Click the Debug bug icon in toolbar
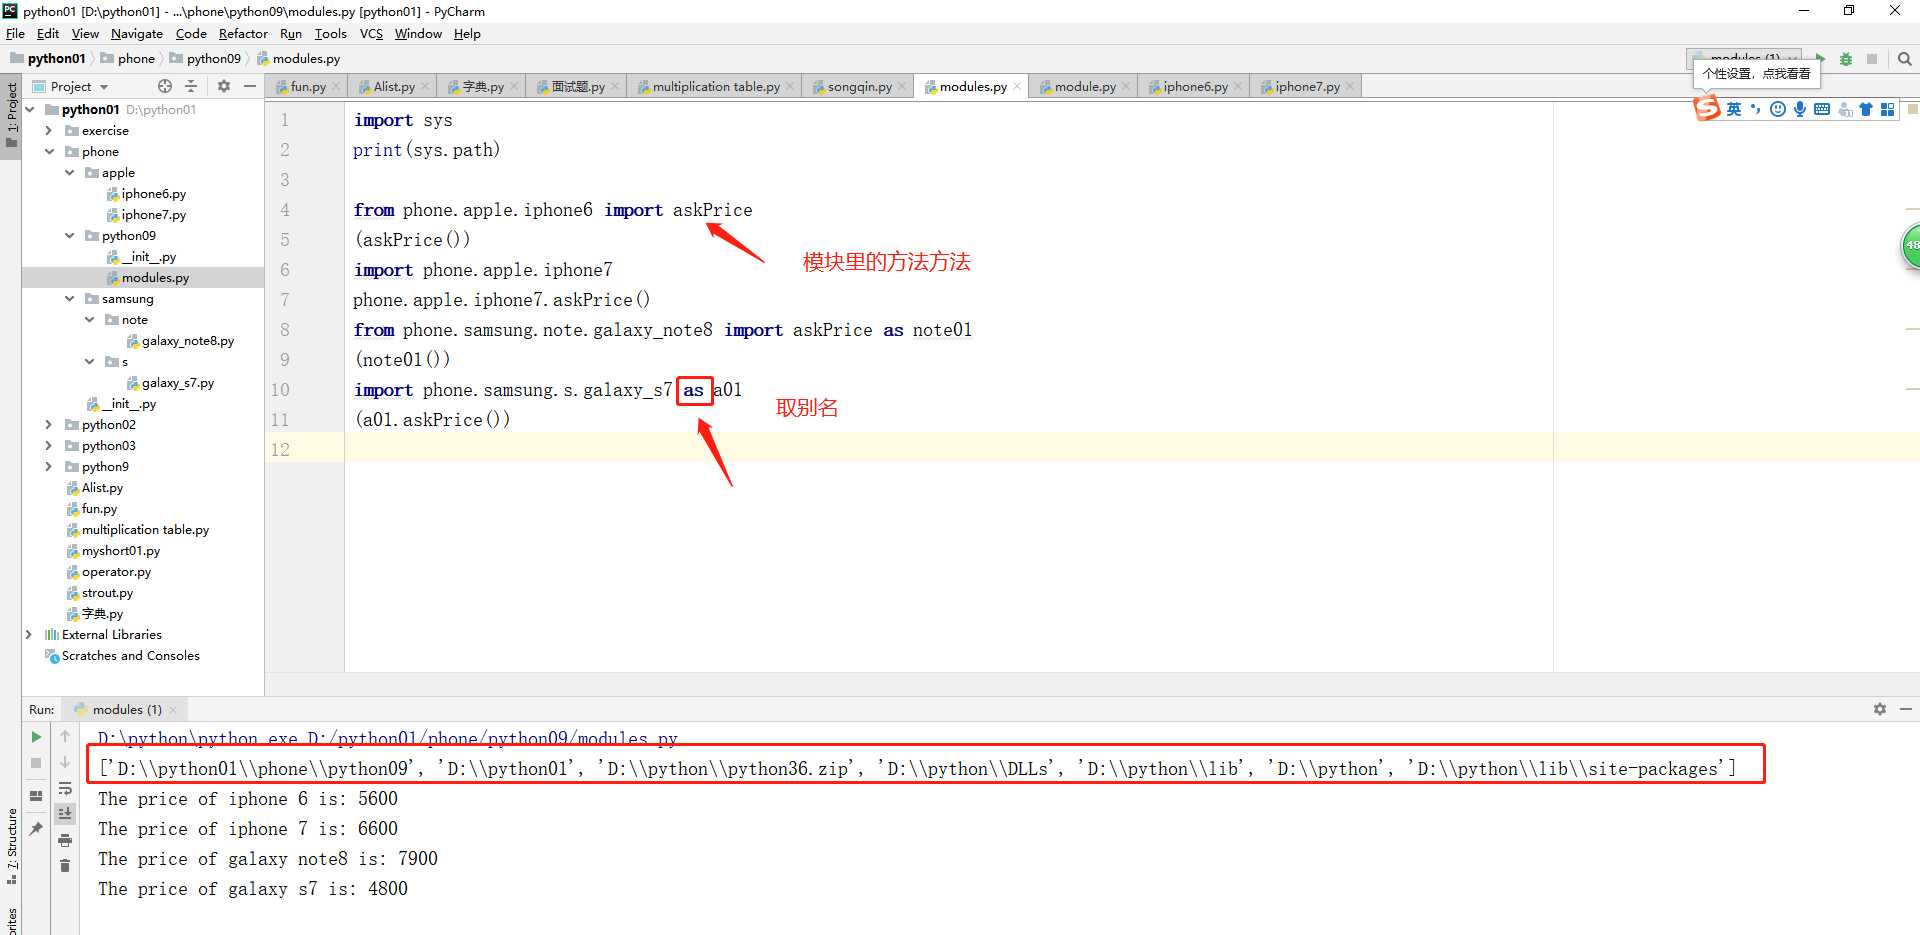Screen dimensions: 1920x935 1846,59
